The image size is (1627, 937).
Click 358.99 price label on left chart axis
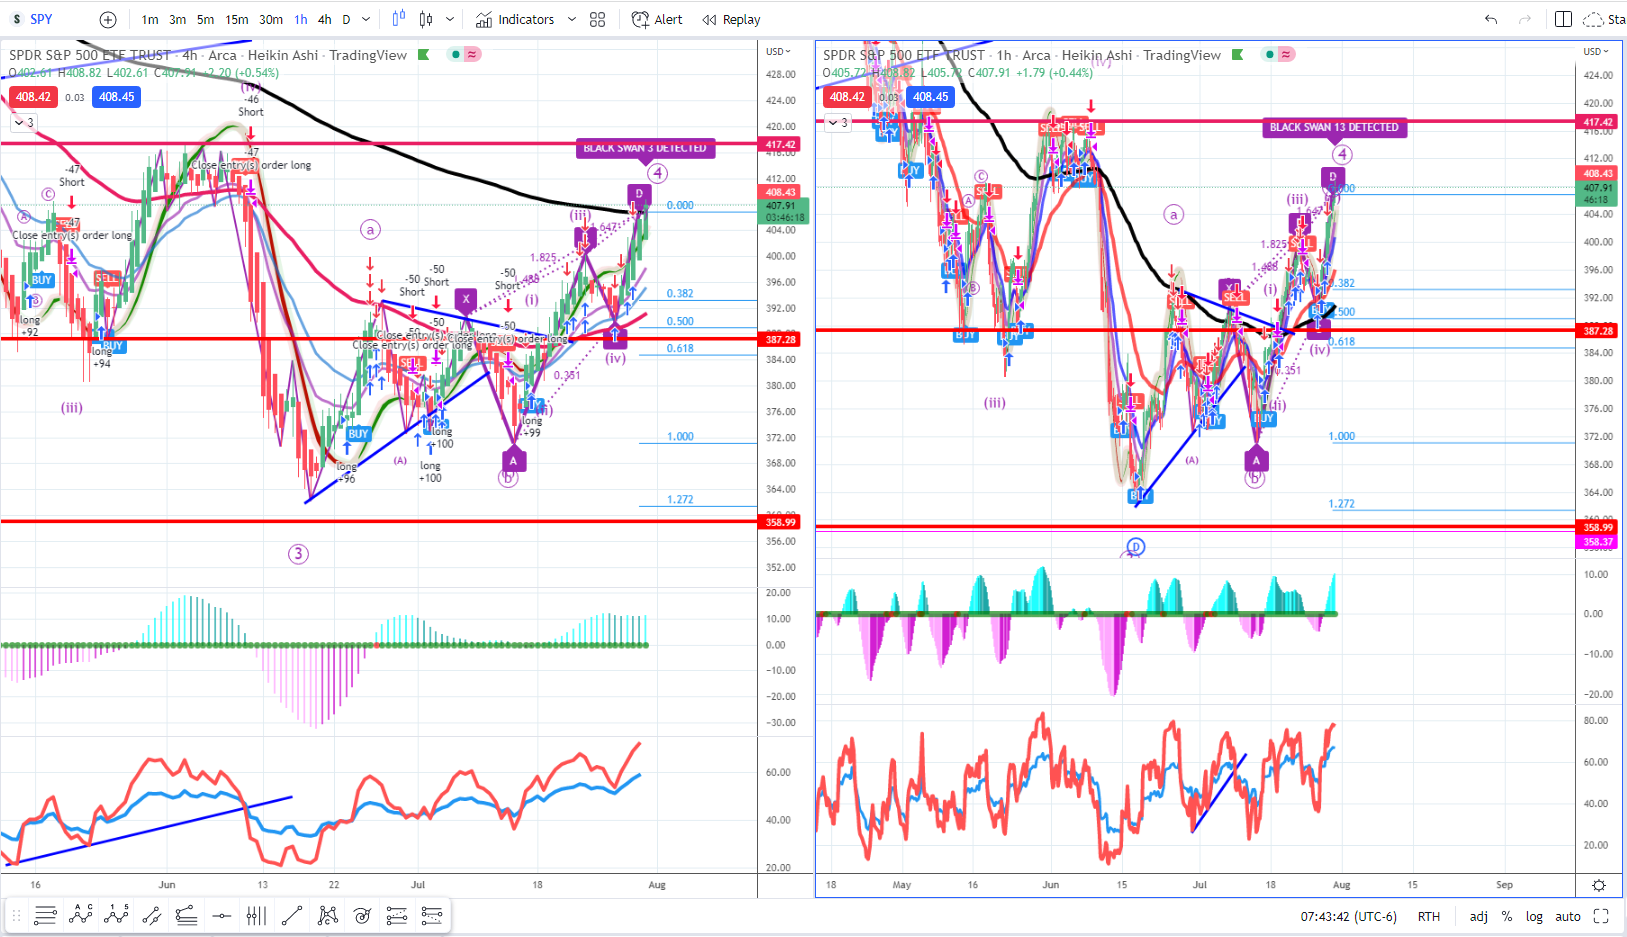[780, 522]
